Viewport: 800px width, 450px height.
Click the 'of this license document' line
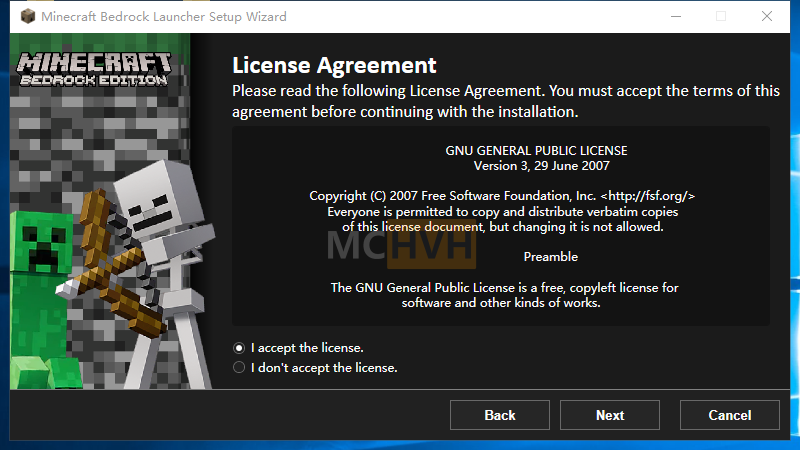tap(503, 227)
